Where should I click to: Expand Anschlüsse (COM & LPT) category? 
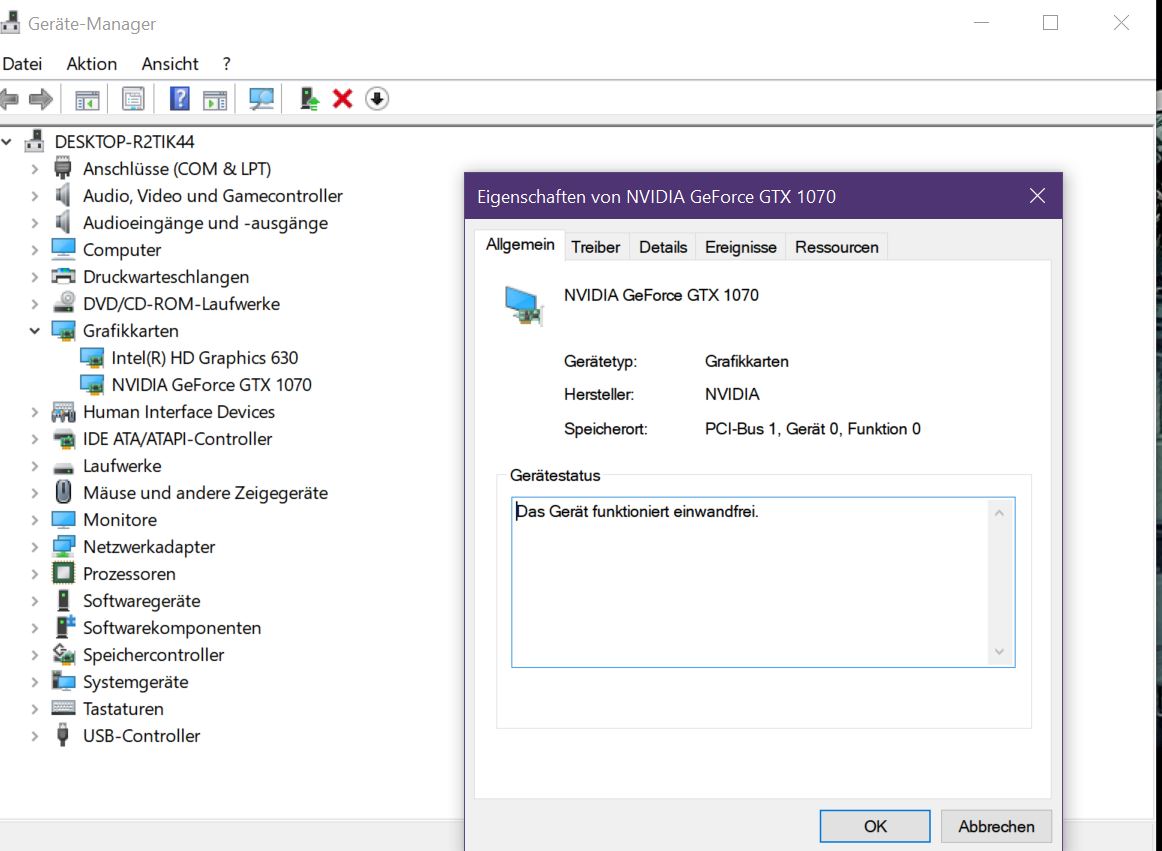click(x=35, y=168)
